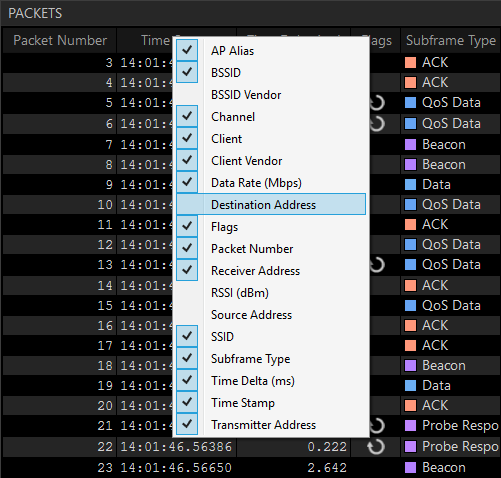This screenshot has height=478, width=501.
Task: Click the orange ACK swatch on packet 4
Action: (x=410, y=83)
